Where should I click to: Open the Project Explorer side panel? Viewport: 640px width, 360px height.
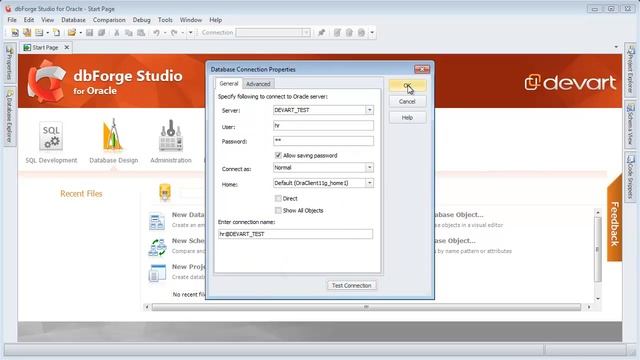[x=630, y=69]
